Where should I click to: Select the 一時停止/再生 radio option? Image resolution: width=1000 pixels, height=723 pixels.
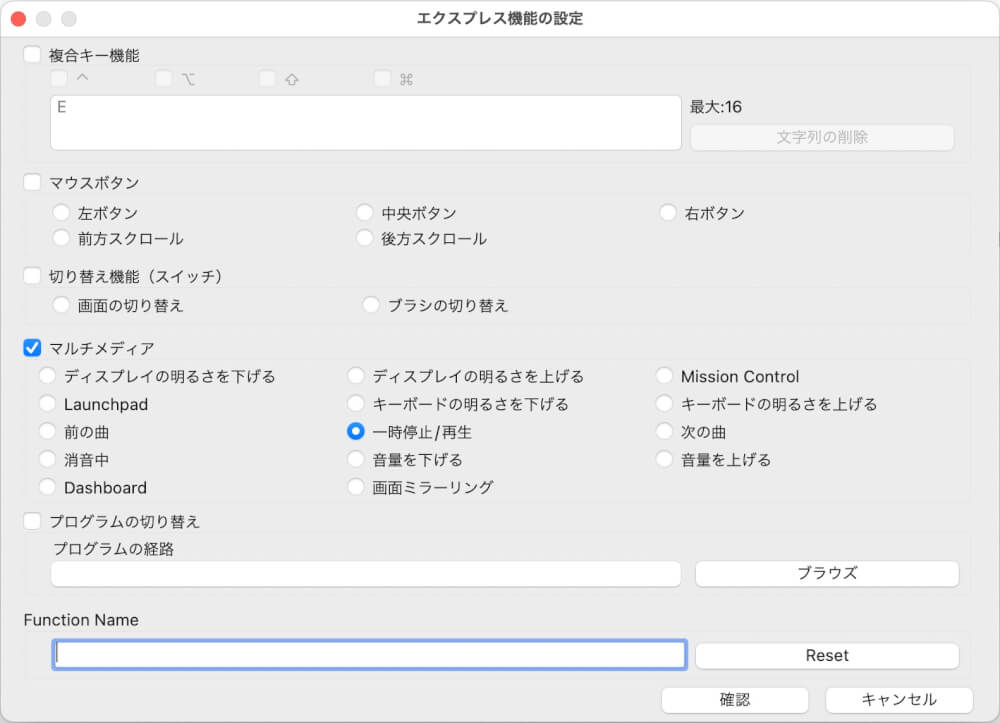point(356,432)
